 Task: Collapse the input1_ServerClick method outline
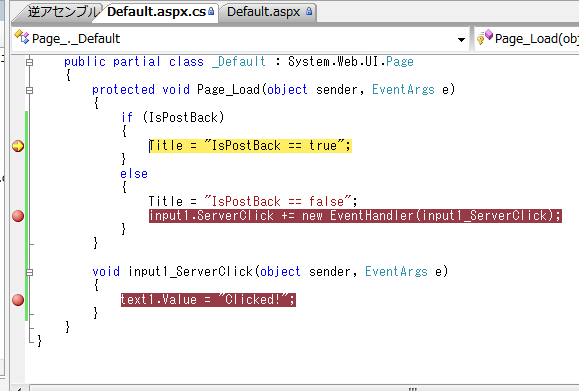coord(30,272)
